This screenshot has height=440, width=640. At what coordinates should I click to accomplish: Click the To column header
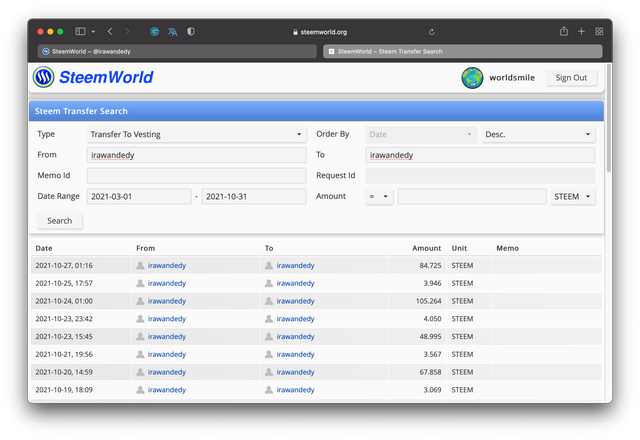(x=269, y=248)
